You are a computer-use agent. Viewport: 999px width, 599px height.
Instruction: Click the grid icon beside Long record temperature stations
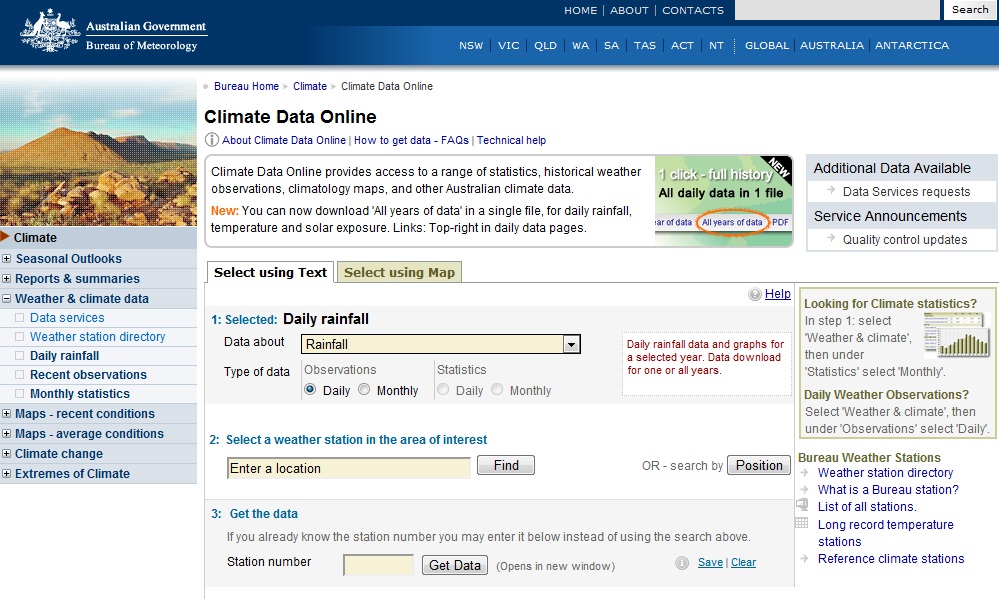tap(802, 524)
